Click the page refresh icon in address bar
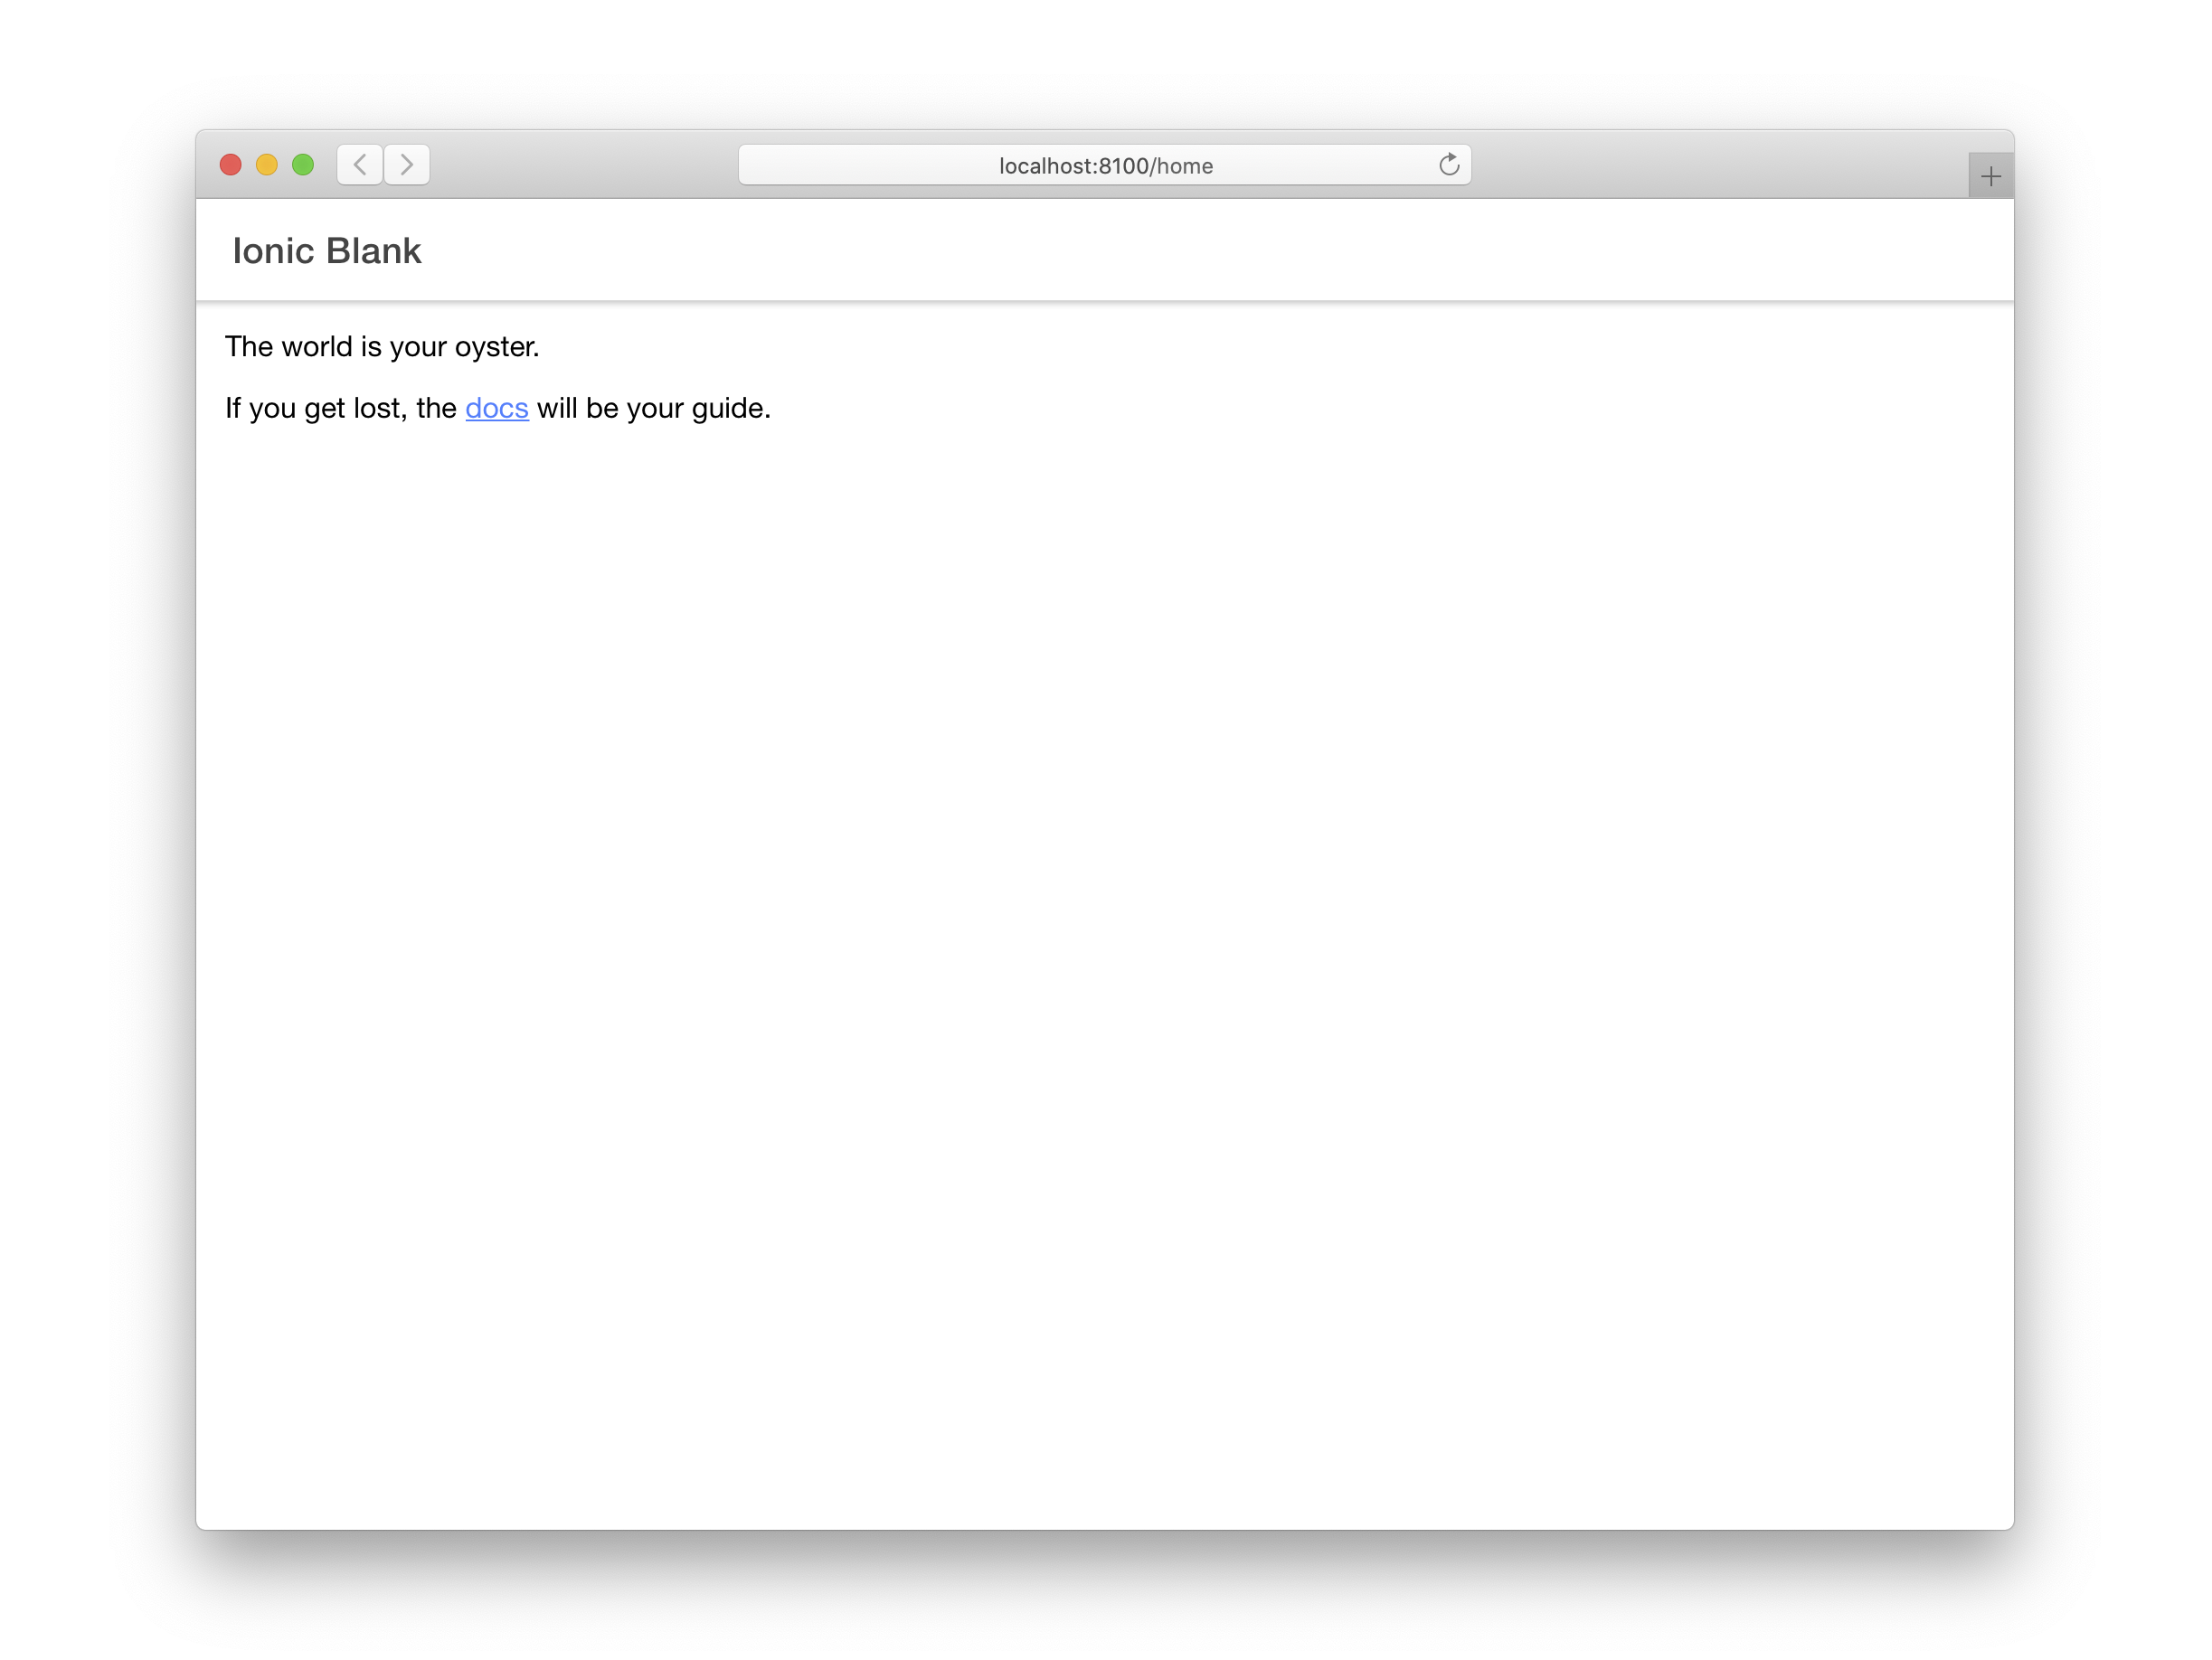This screenshot has width=2212, height=1660. pos(1449,165)
